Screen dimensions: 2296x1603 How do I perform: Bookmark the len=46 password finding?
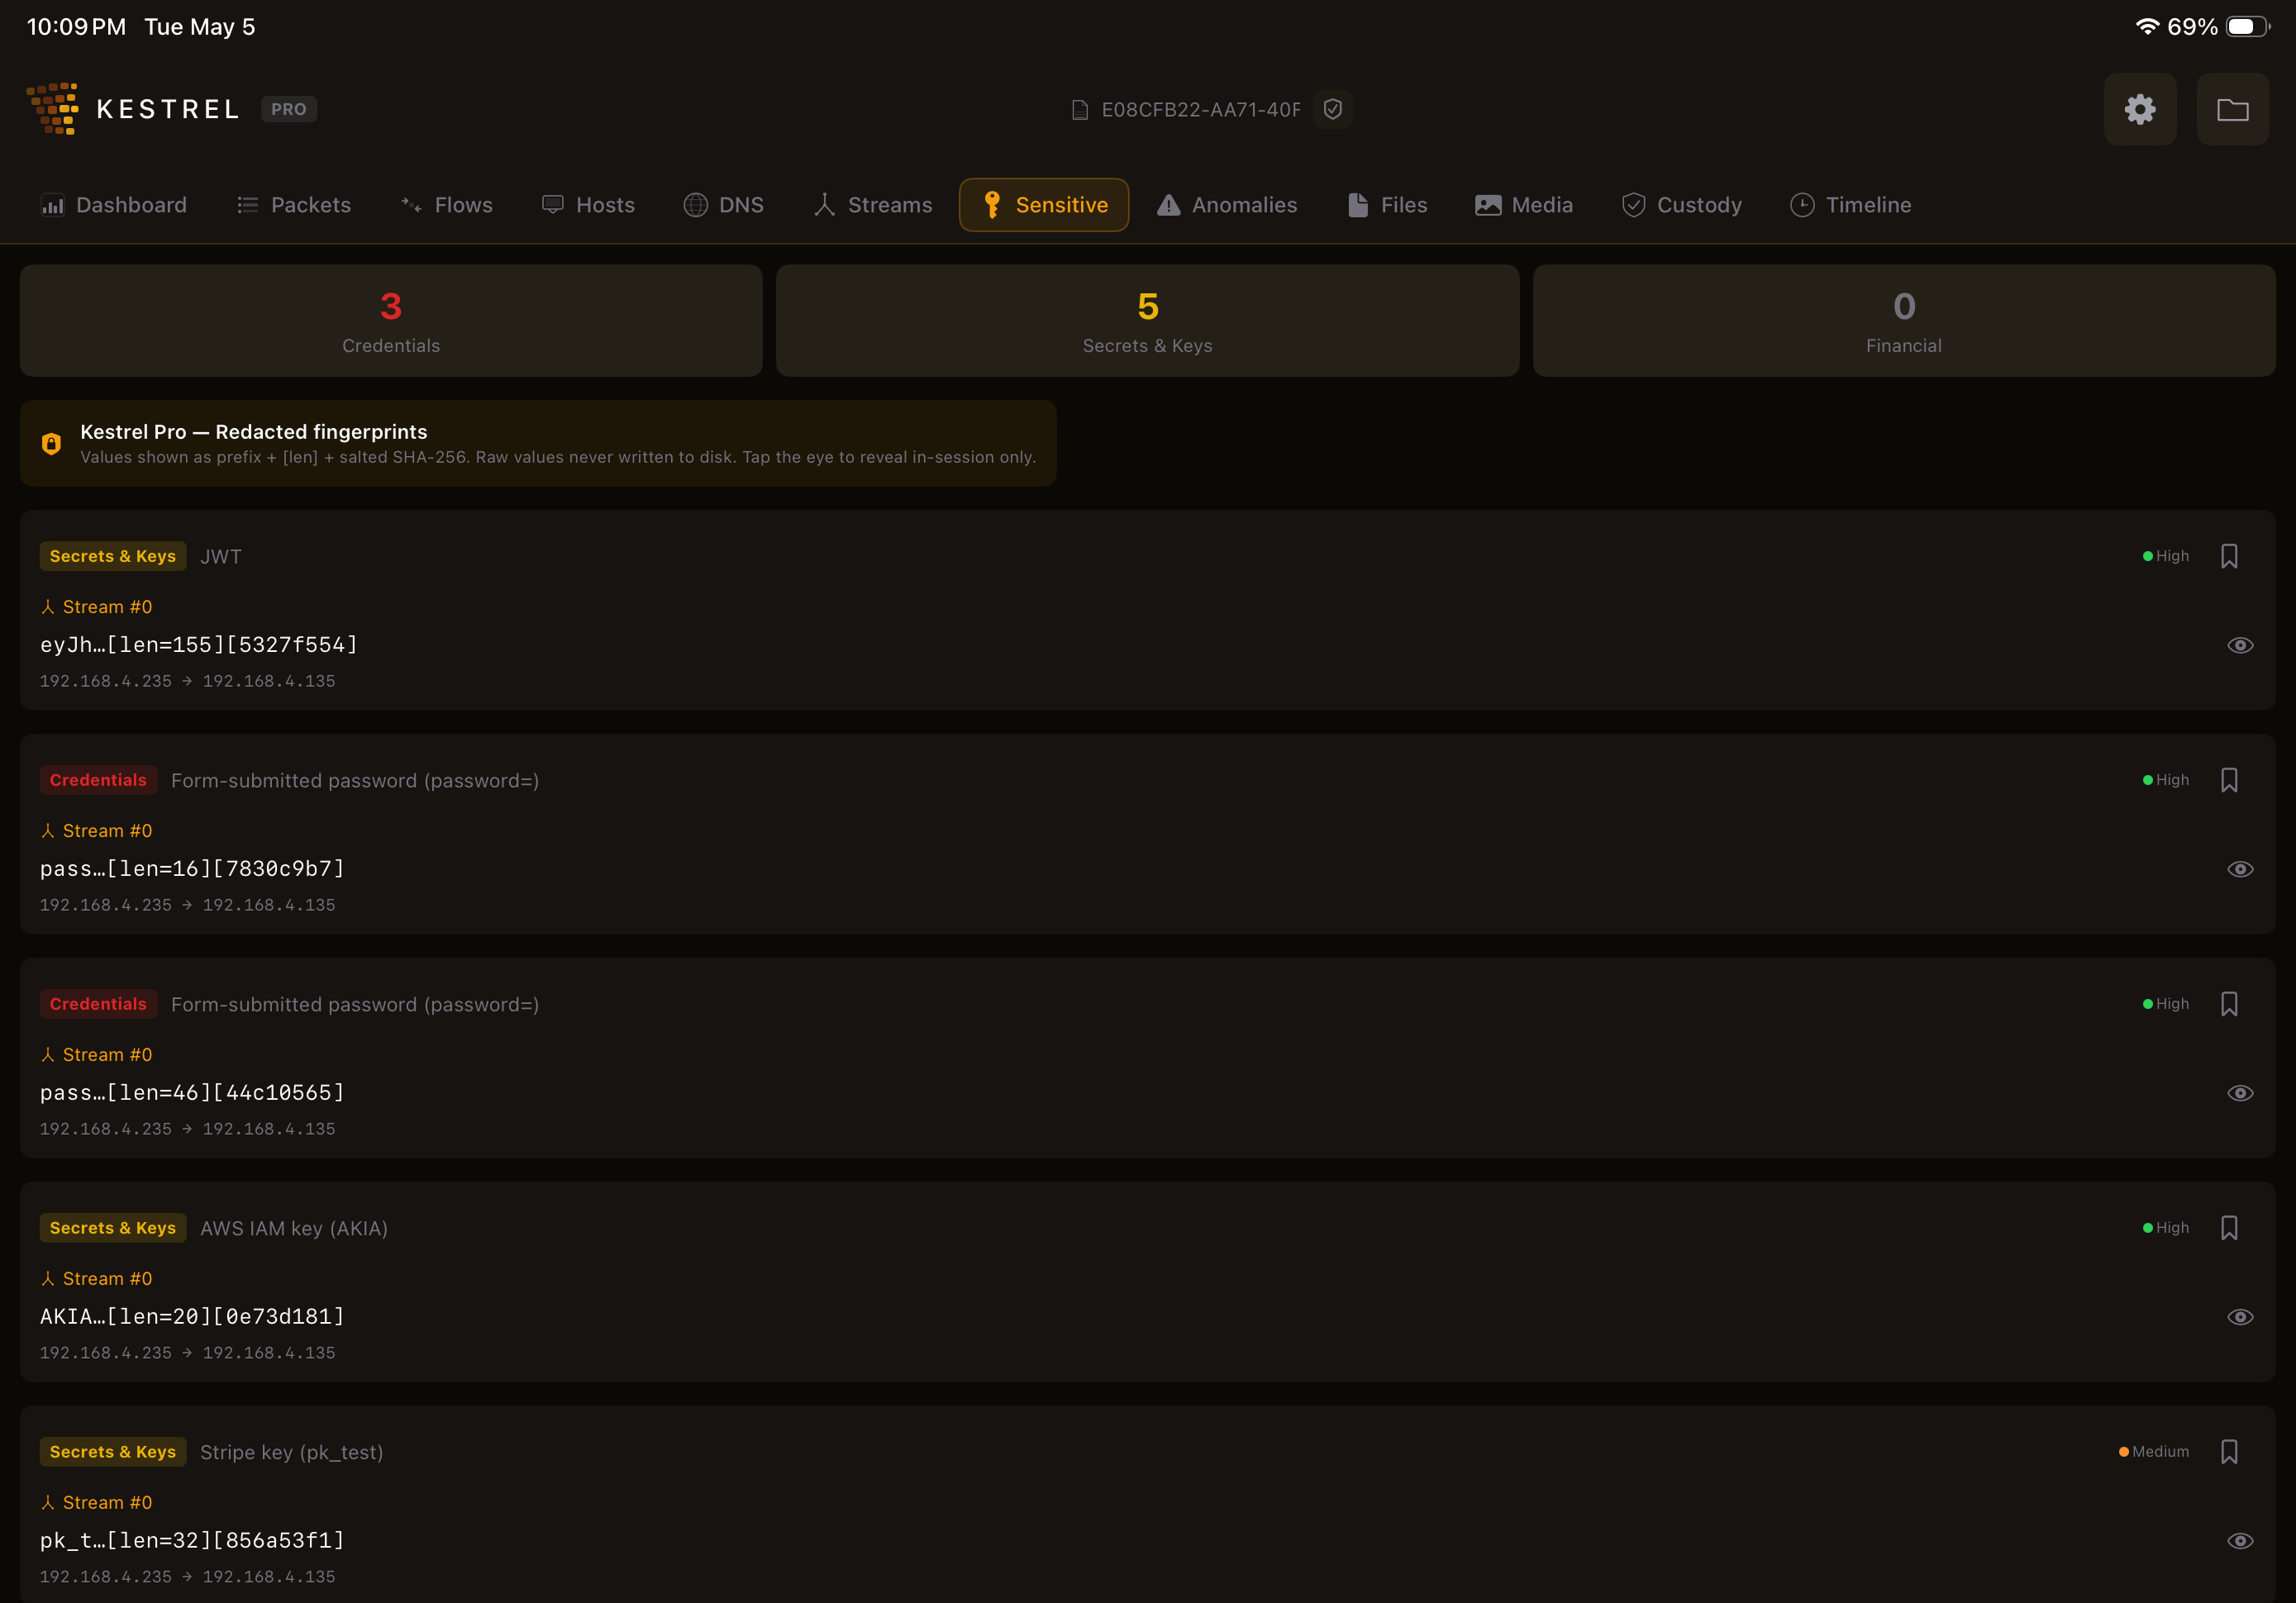tap(2229, 1004)
